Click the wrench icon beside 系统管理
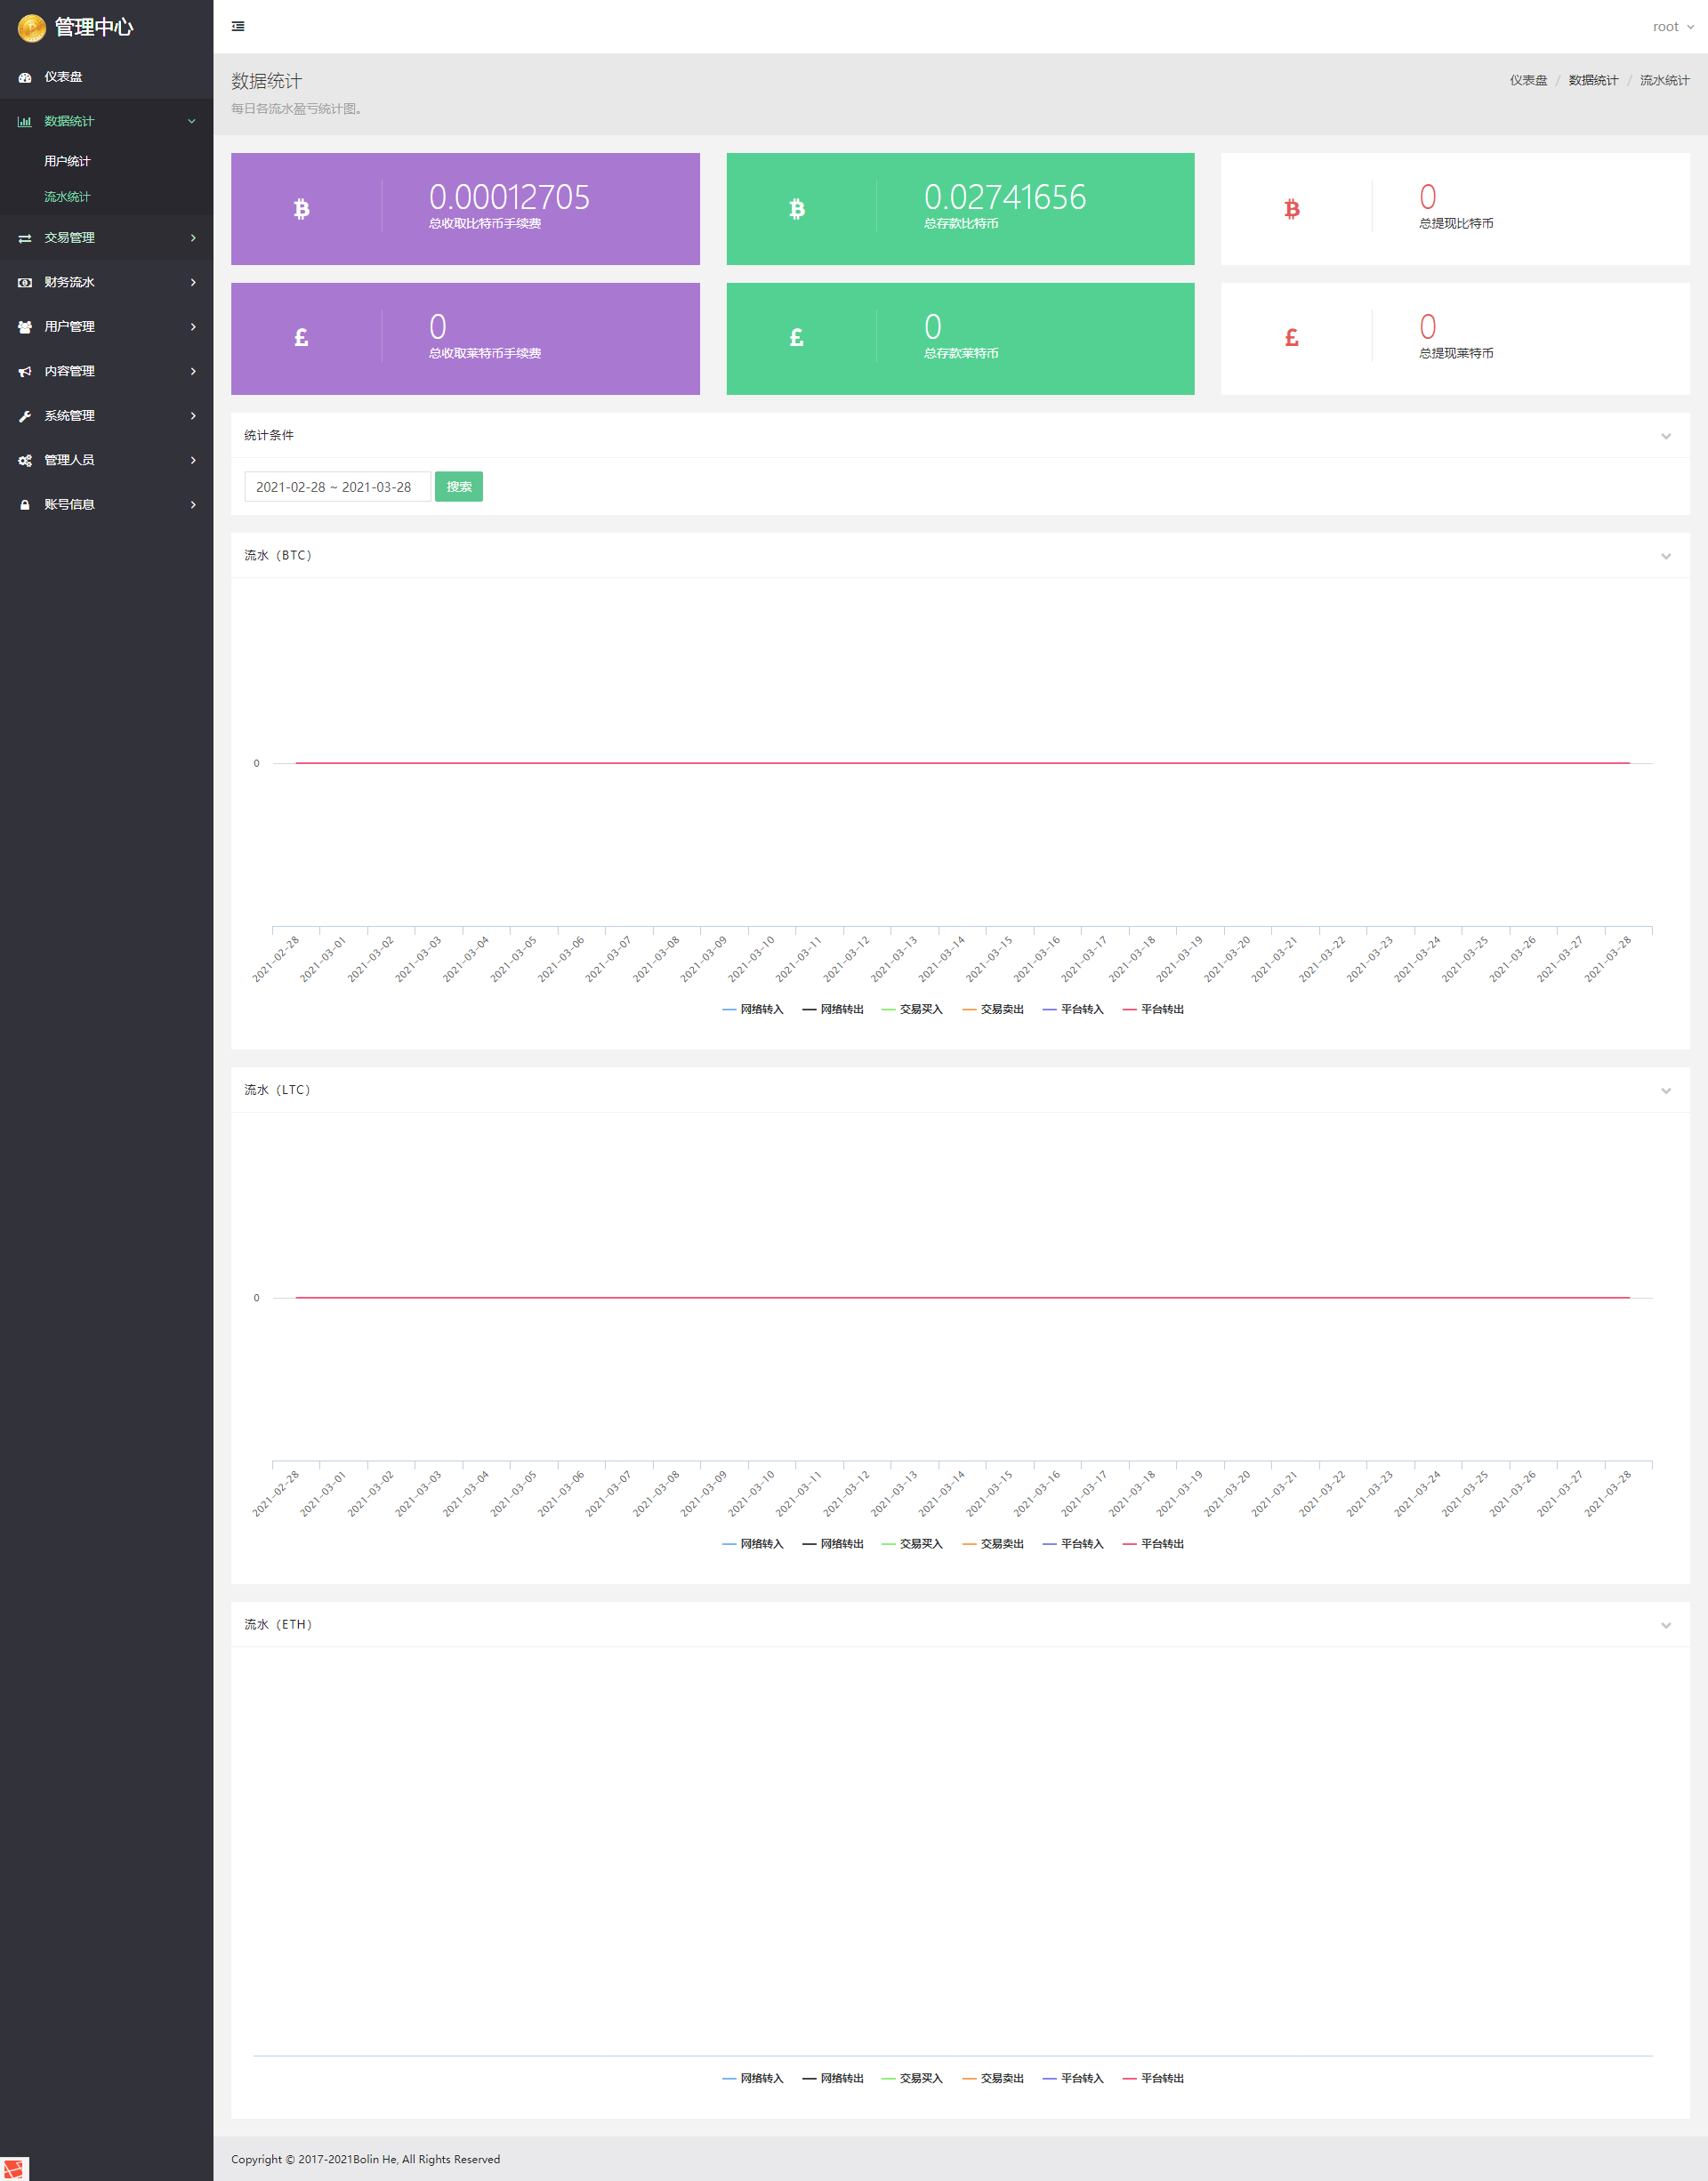This screenshot has height=2181, width=1708. pyautogui.click(x=25, y=416)
